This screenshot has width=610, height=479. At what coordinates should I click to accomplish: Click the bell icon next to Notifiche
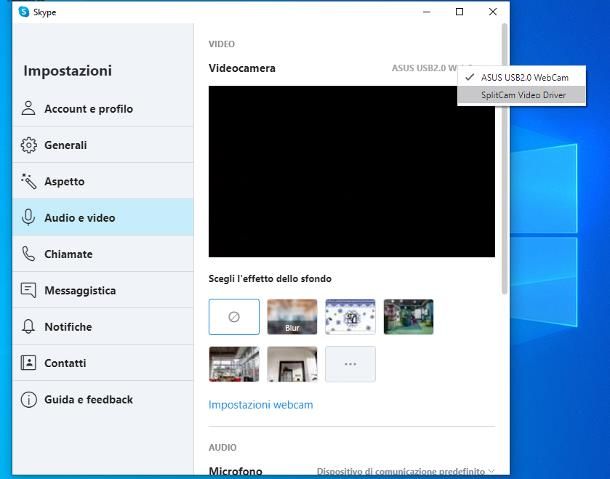pyautogui.click(x=28, y=326)
